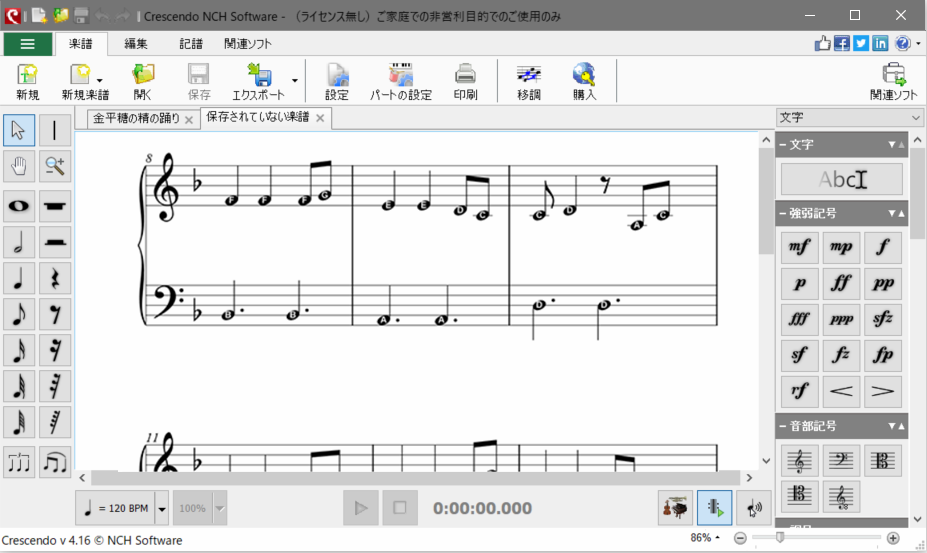Click 購入 purchase button

[584, 82]
